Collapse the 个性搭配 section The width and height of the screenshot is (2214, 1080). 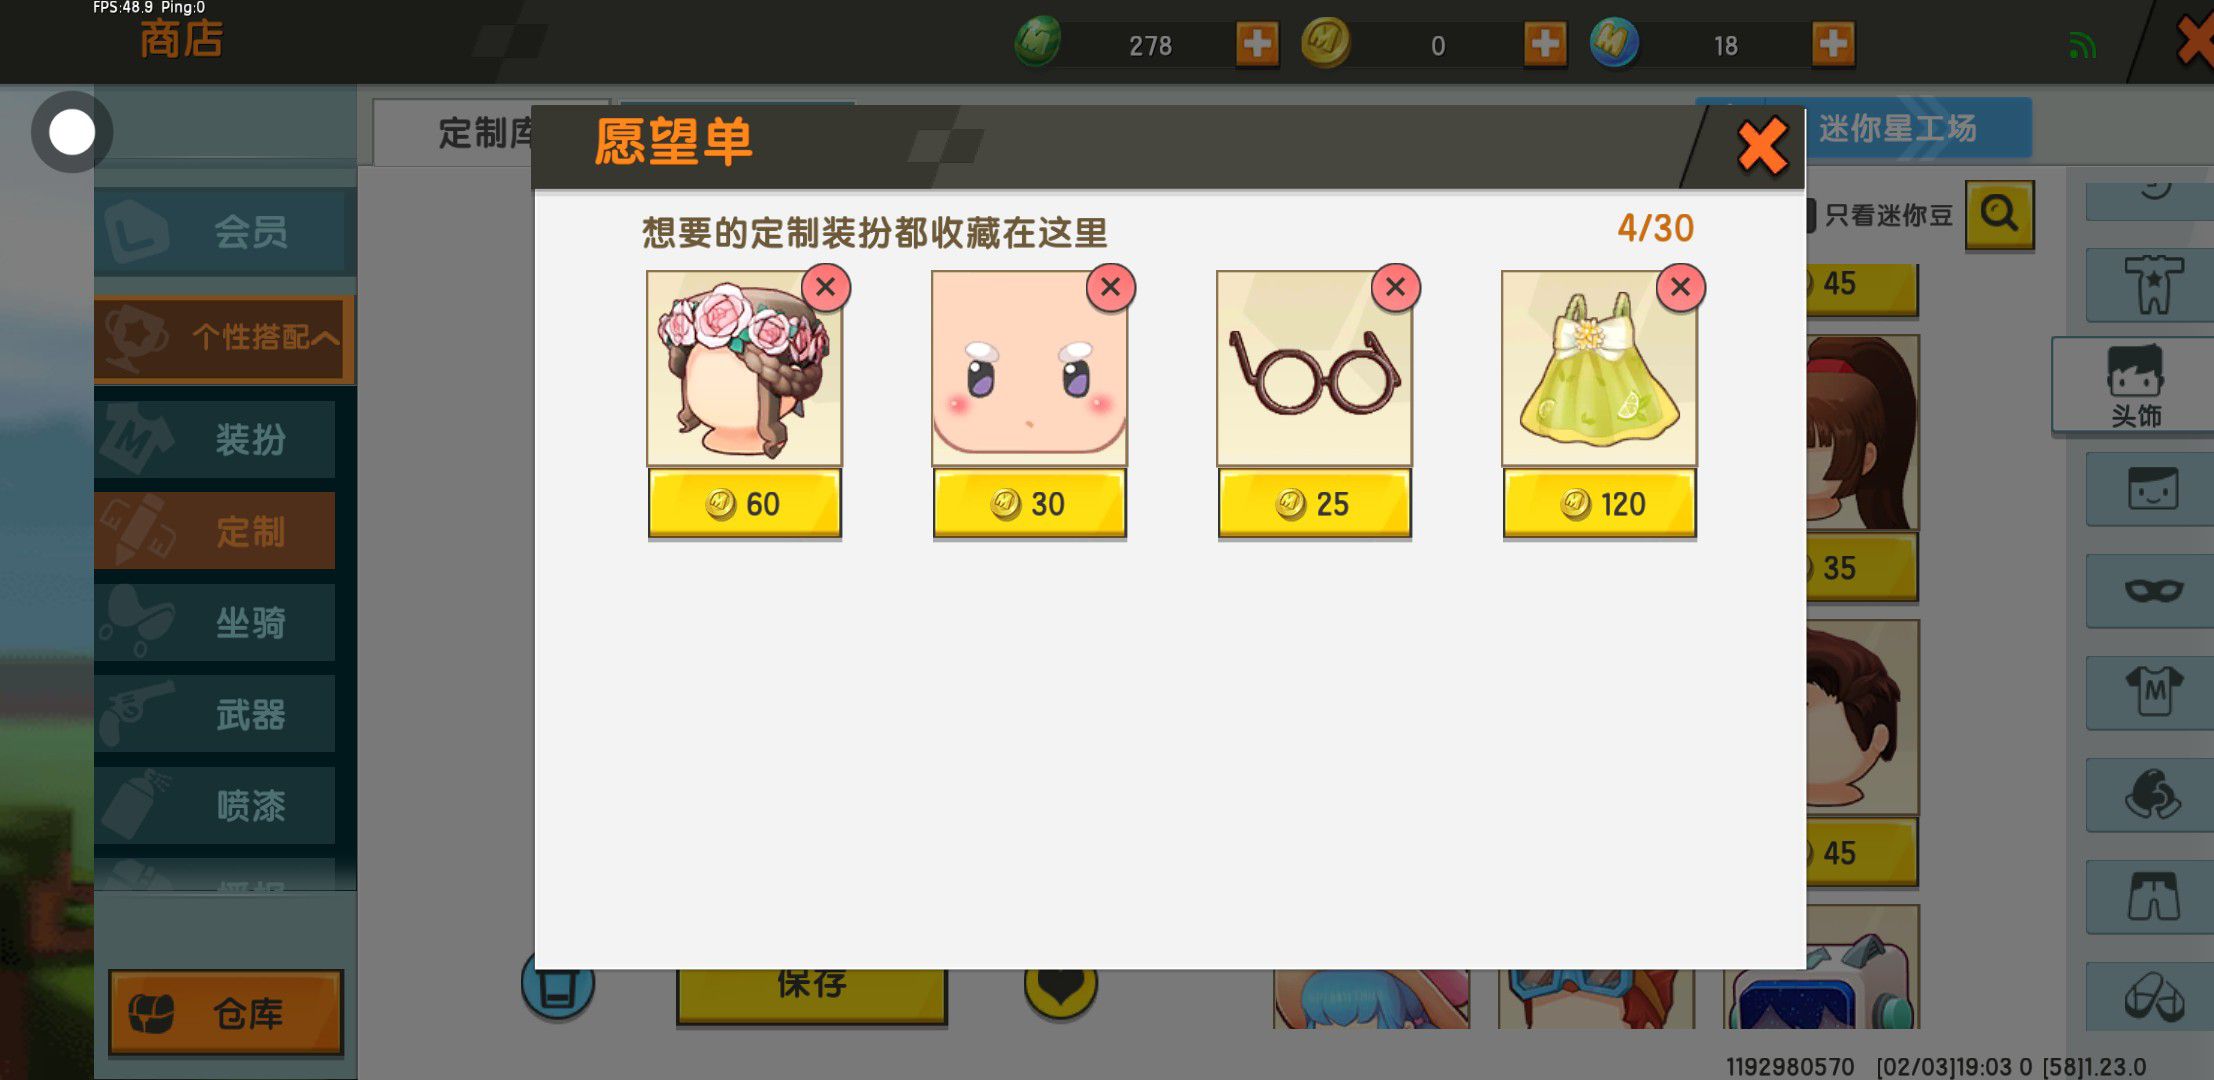point(224,338)
